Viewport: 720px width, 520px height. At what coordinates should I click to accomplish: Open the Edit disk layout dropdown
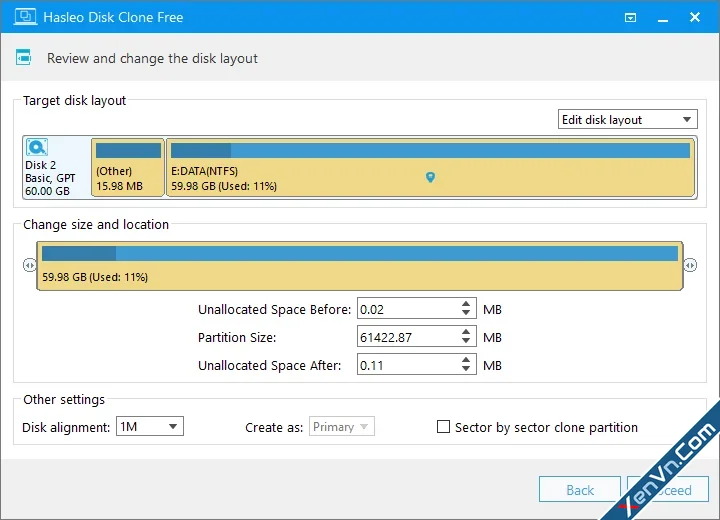click(627, 119)
